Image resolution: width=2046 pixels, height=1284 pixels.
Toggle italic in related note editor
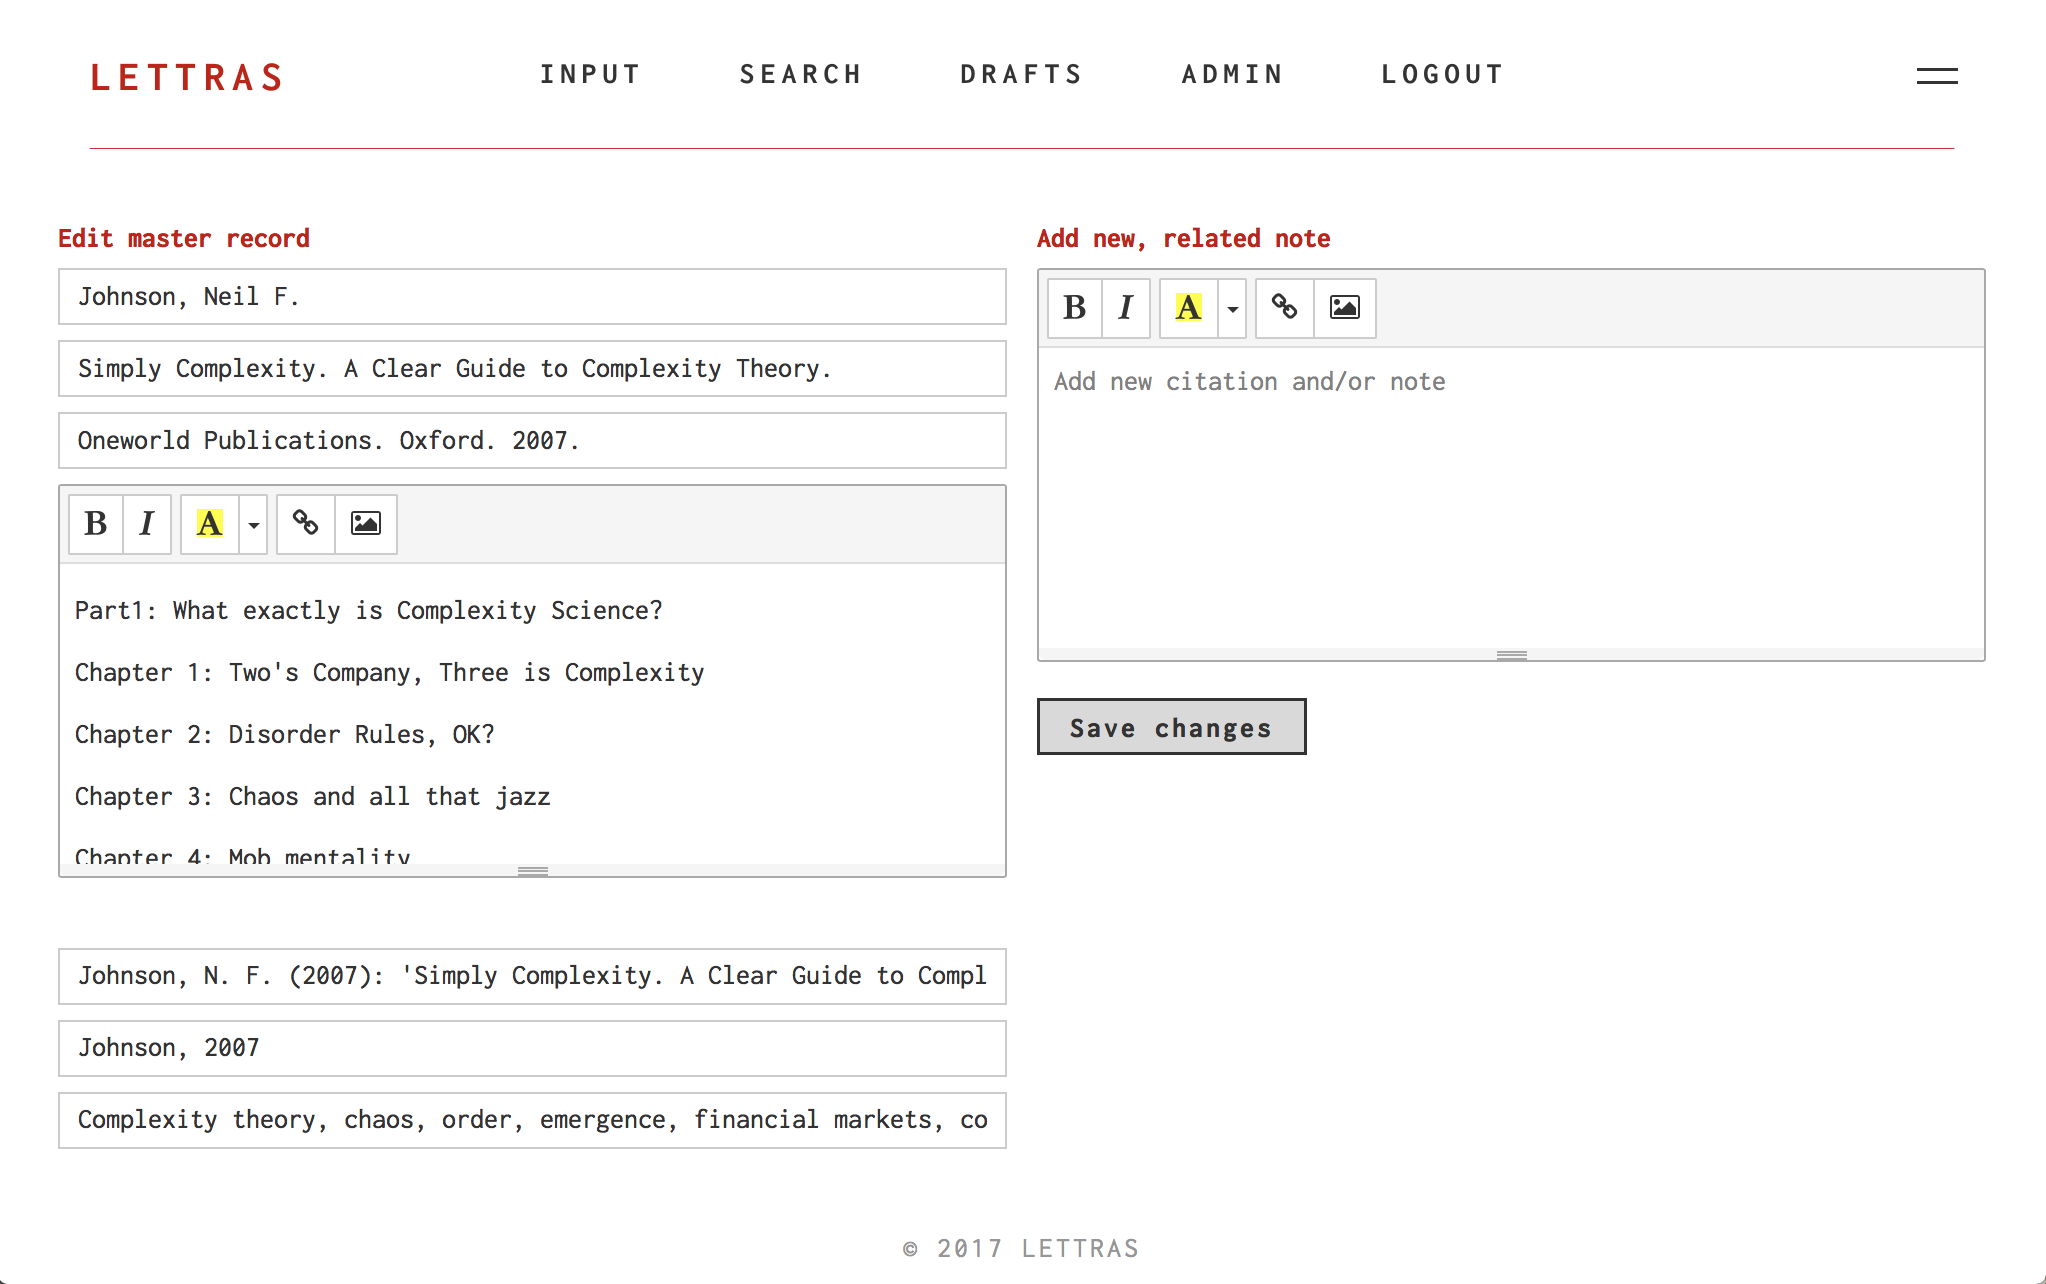(1126, 308)
